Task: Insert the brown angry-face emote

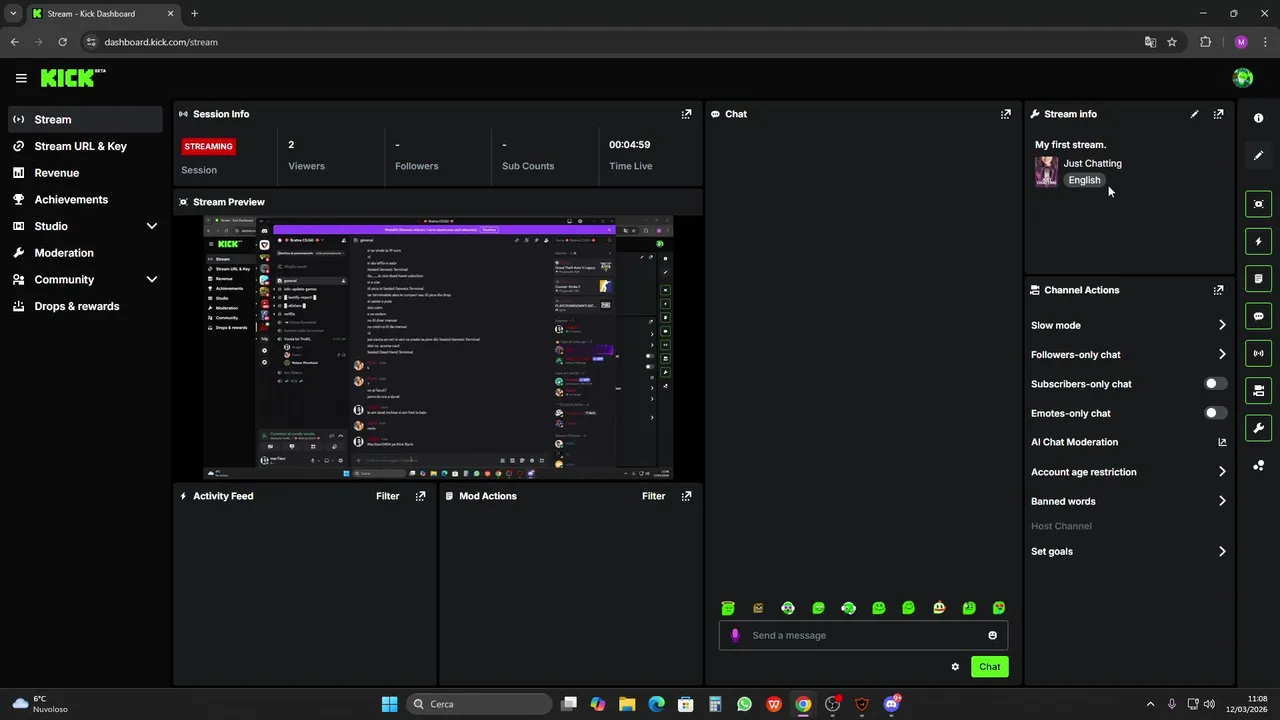Action: (x=758, y=608)
